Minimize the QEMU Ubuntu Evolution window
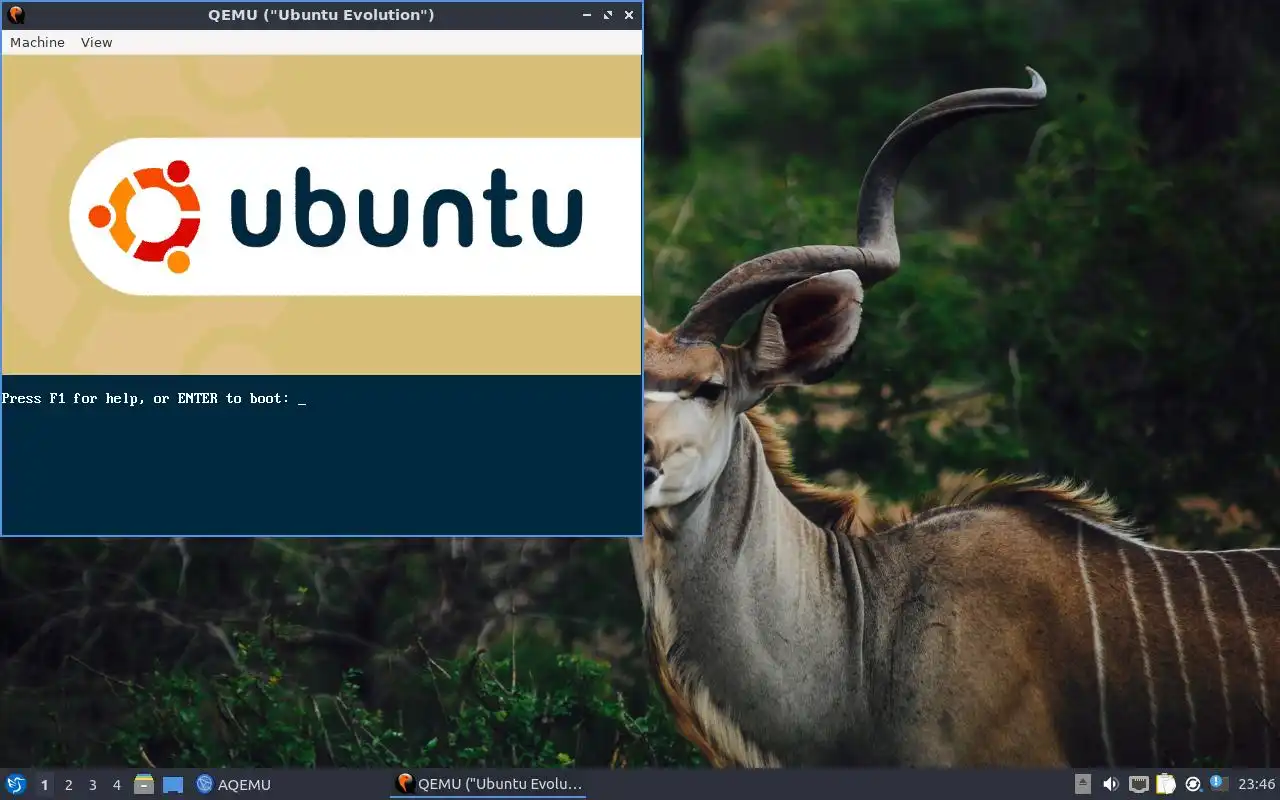The image size is (1280, 800). [x=587, y=15]
